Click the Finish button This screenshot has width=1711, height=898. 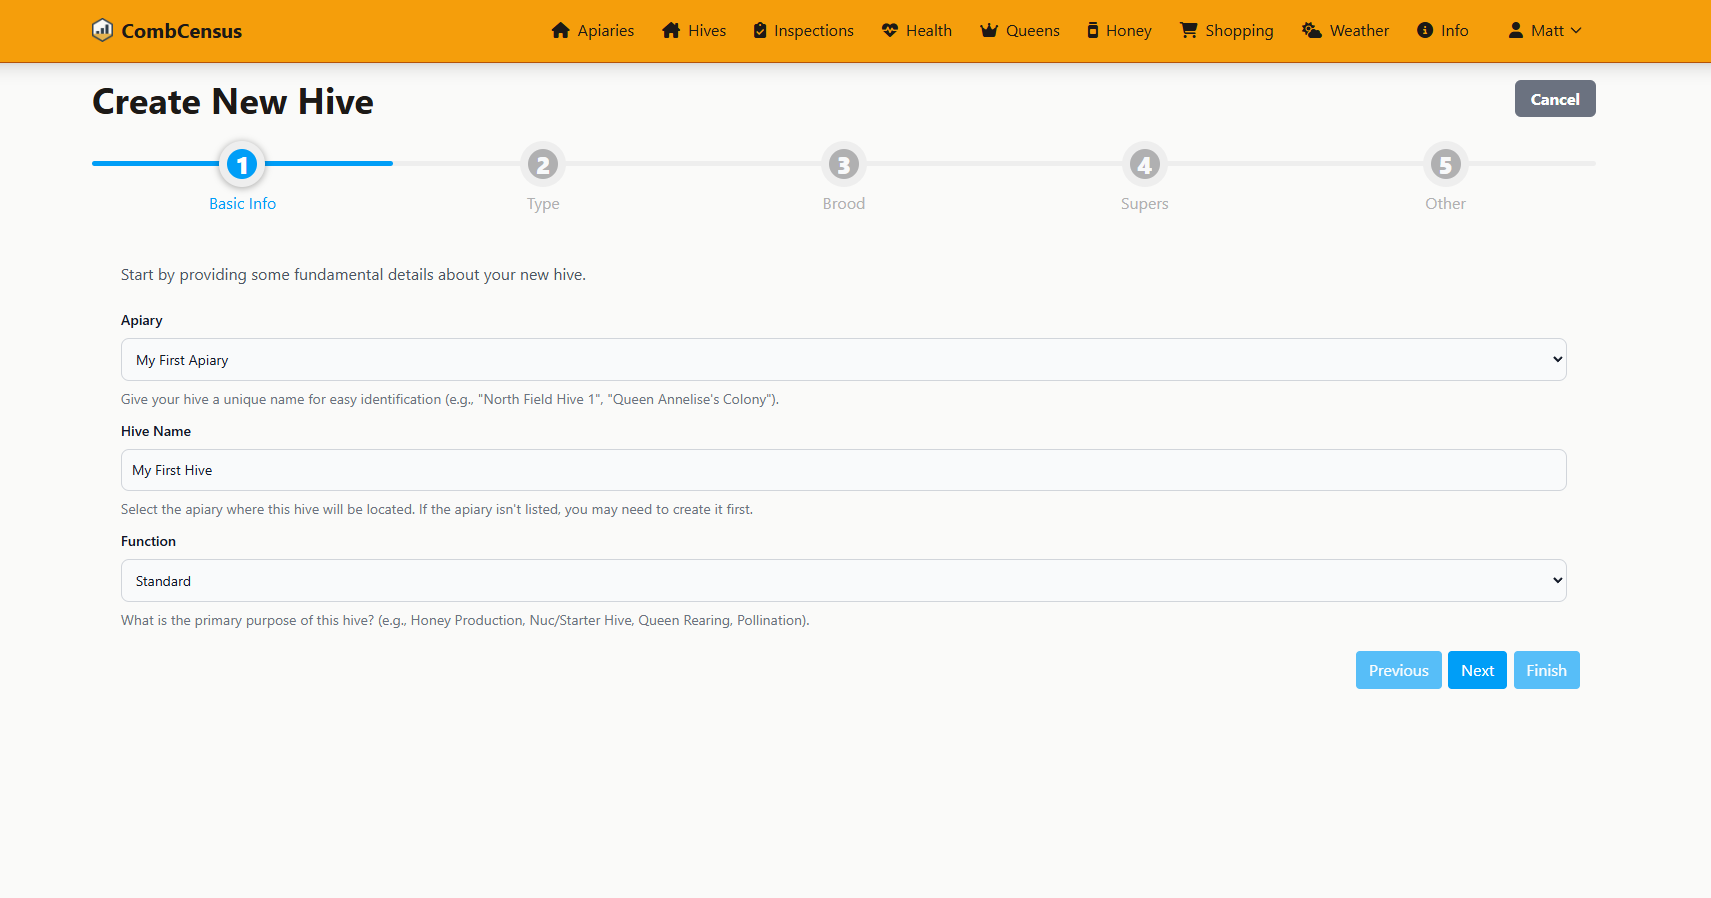click(x=1546, y=670)
